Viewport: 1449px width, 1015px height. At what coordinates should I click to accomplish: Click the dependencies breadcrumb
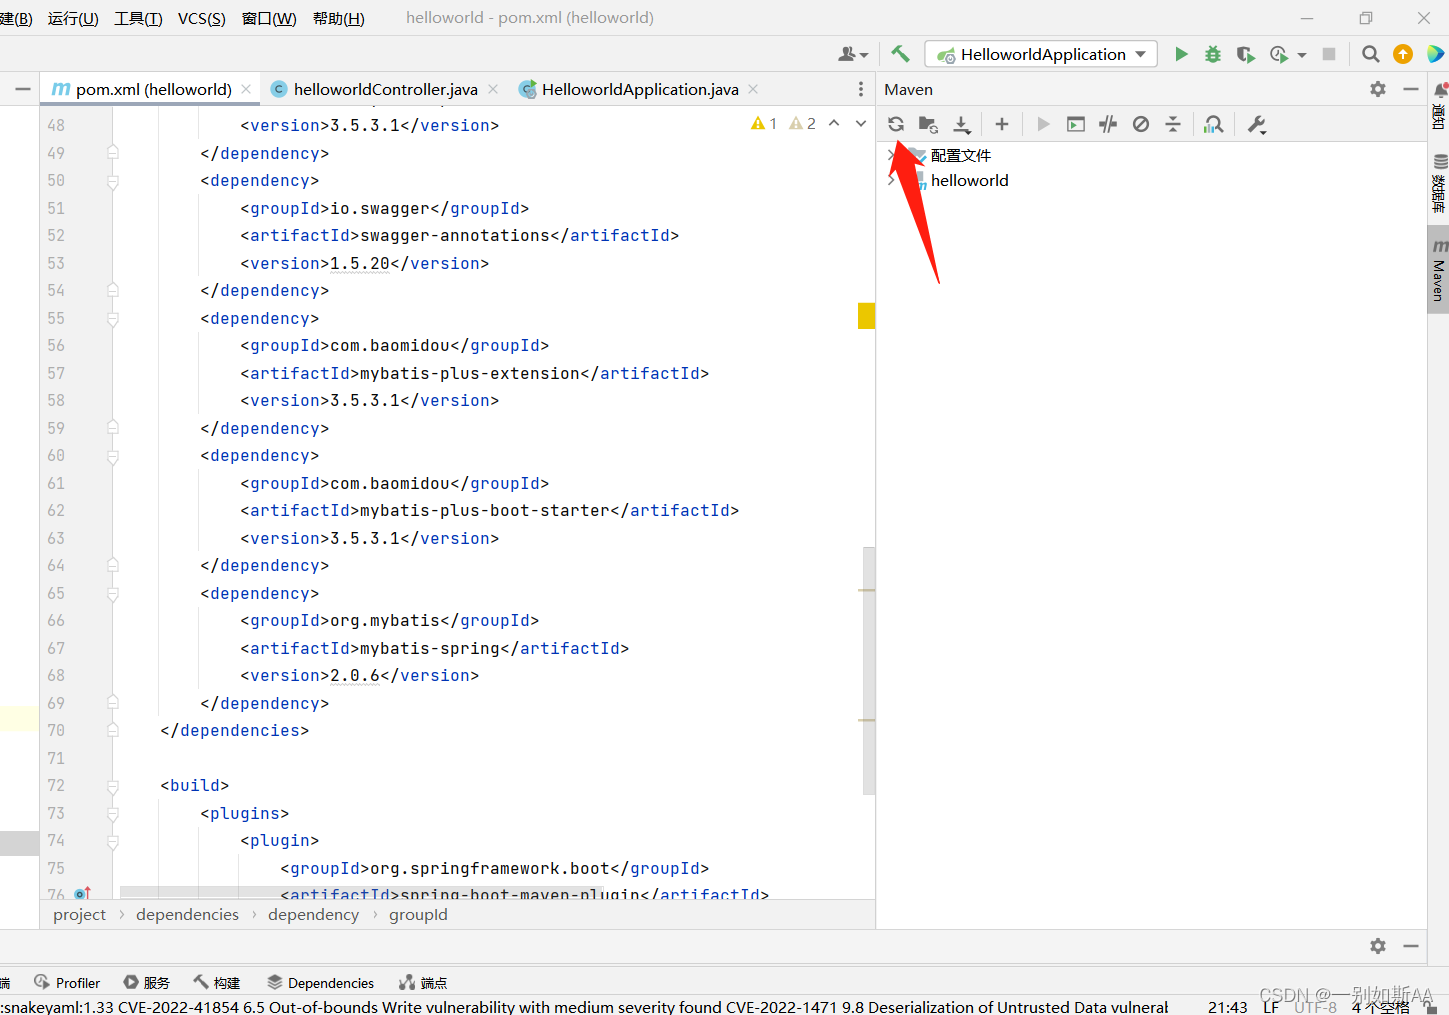[x=188, y=914]
